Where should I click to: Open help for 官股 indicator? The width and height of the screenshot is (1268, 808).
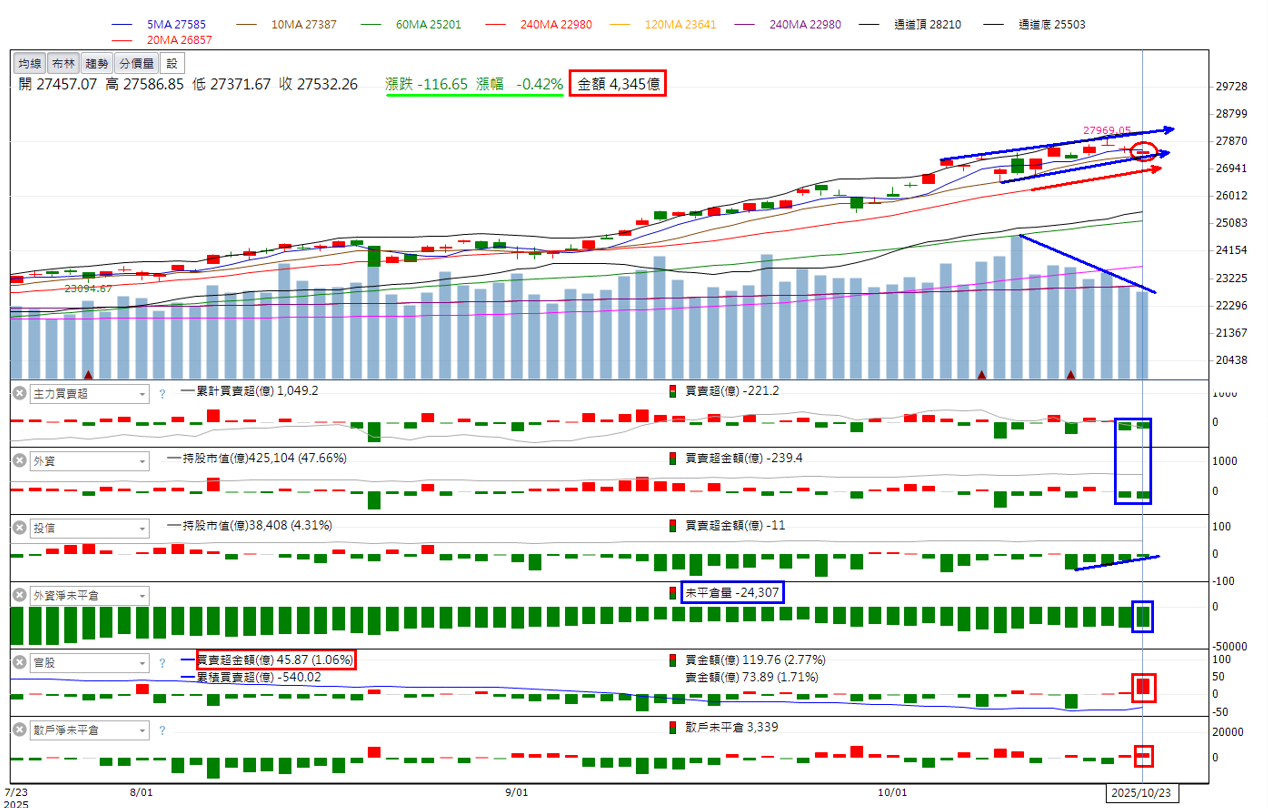tap(162, 663)
